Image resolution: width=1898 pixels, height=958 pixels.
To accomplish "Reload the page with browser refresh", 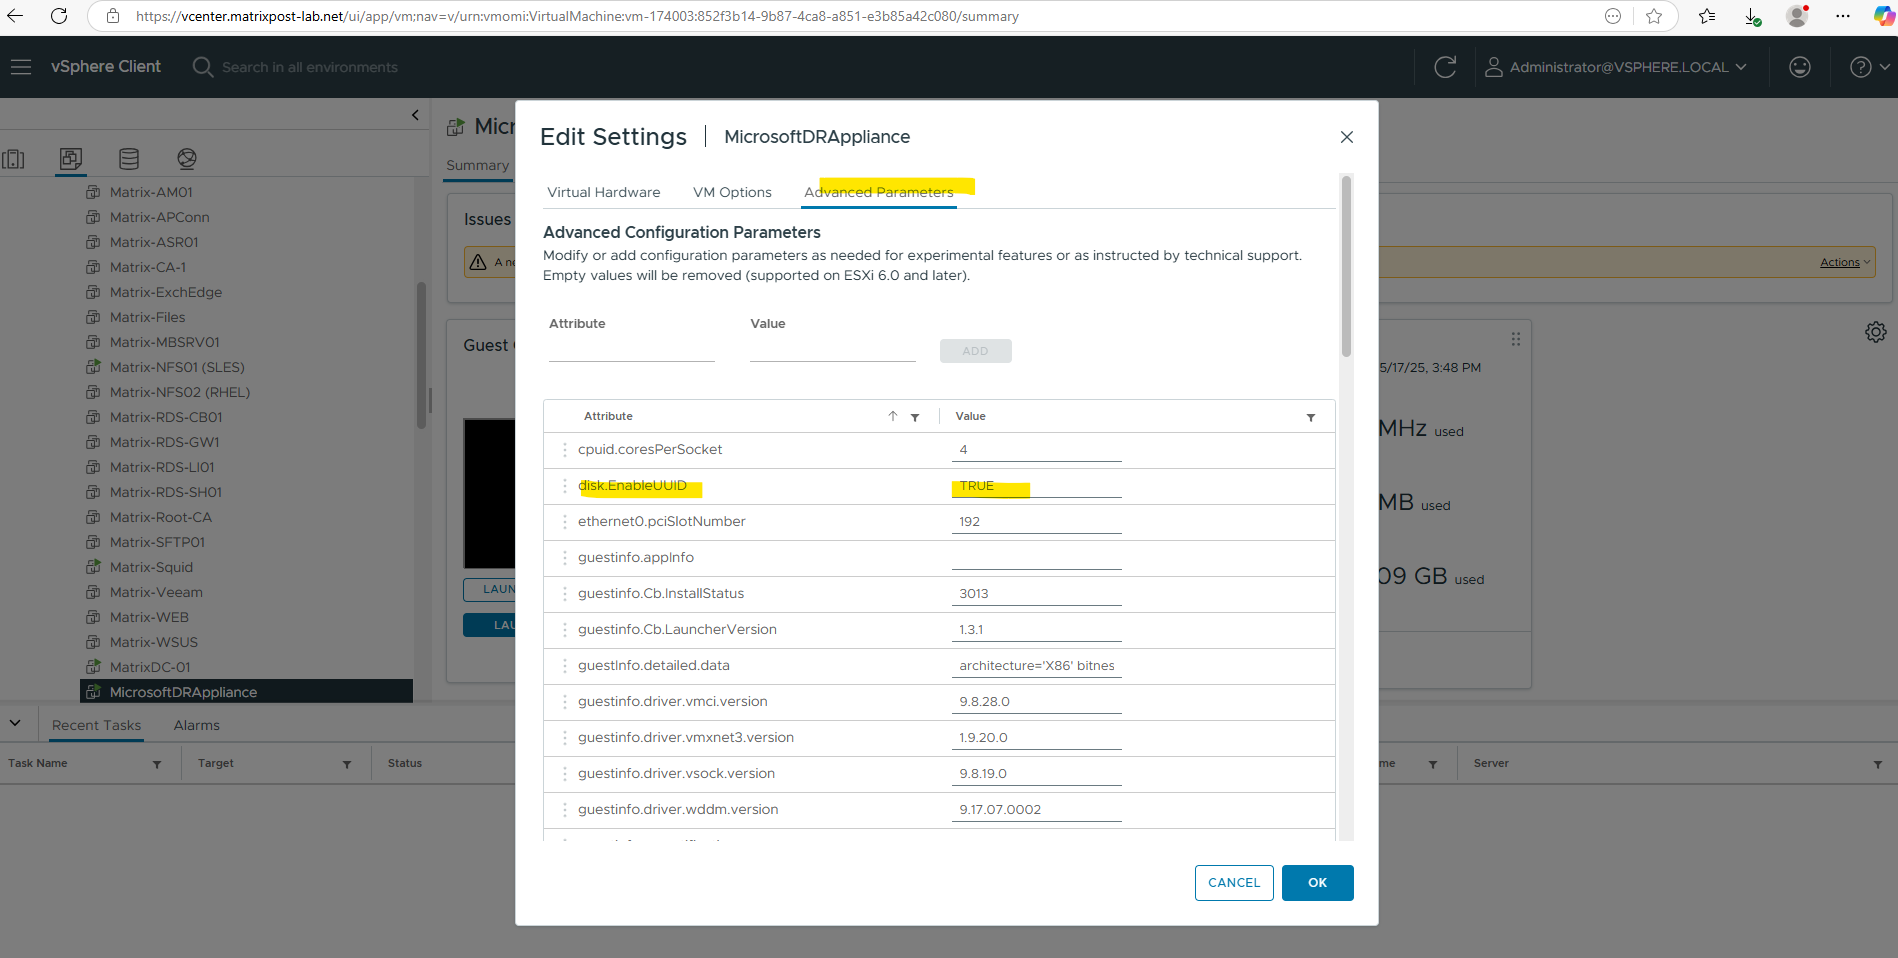I will [x=59, y=16].
